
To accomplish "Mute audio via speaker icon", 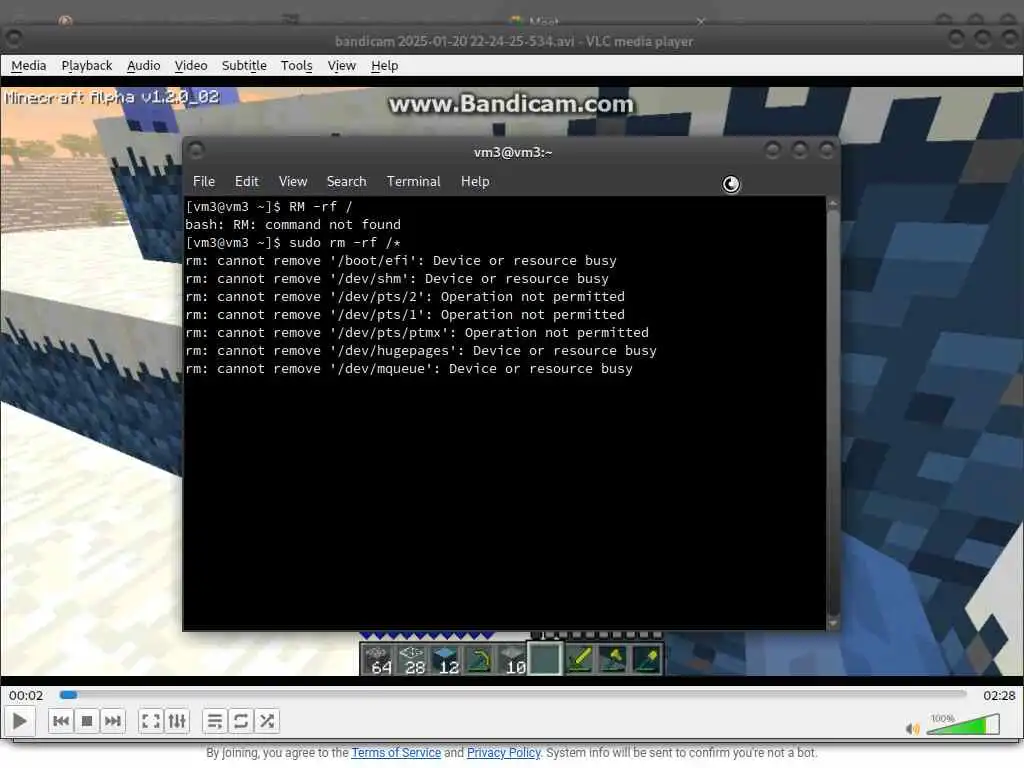I will [x=912, y=728].
